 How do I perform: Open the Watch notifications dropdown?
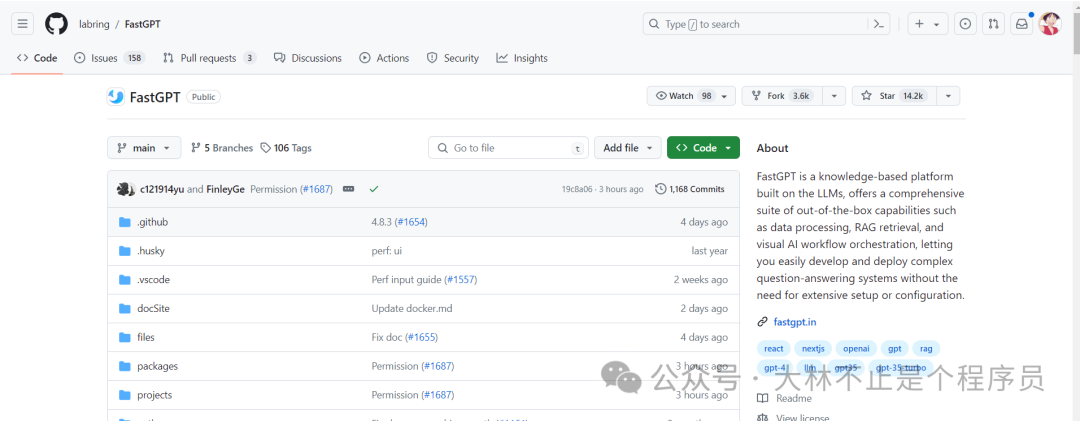pyautogui.click(x=691, y=96)
